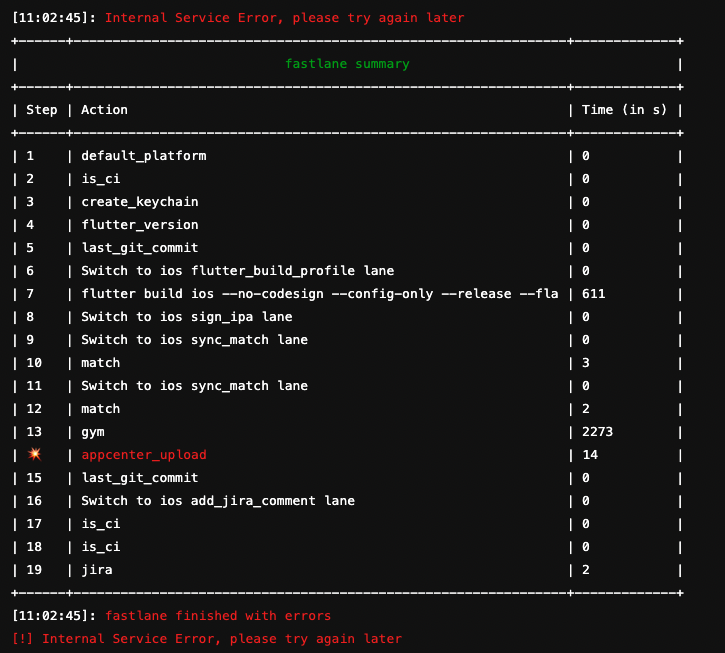Screen dimensions: 725x653
Task: Select step number 13
Action: tap(34, 432)
